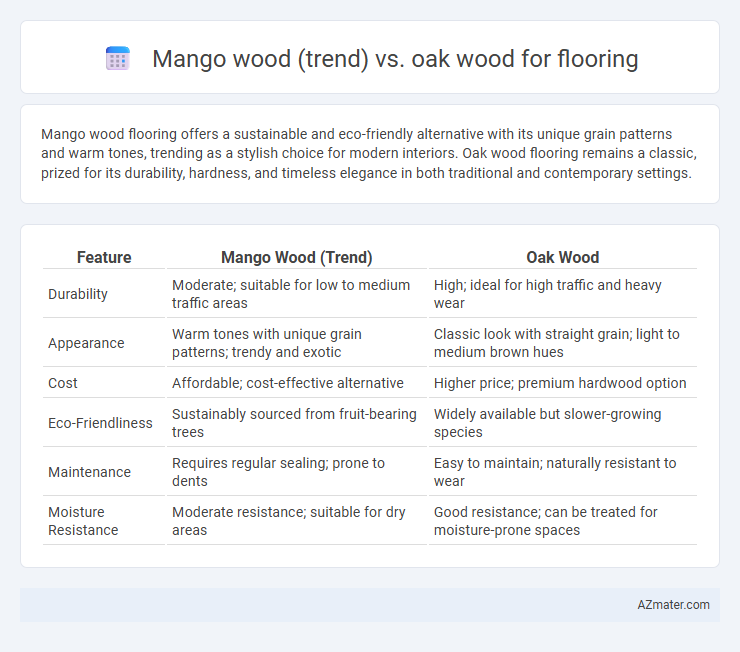Click 'Widely available but slower-growing species' cell
The width and height of the screenshot is (740, 652).
pyautogui.click(x=547, y=423)
